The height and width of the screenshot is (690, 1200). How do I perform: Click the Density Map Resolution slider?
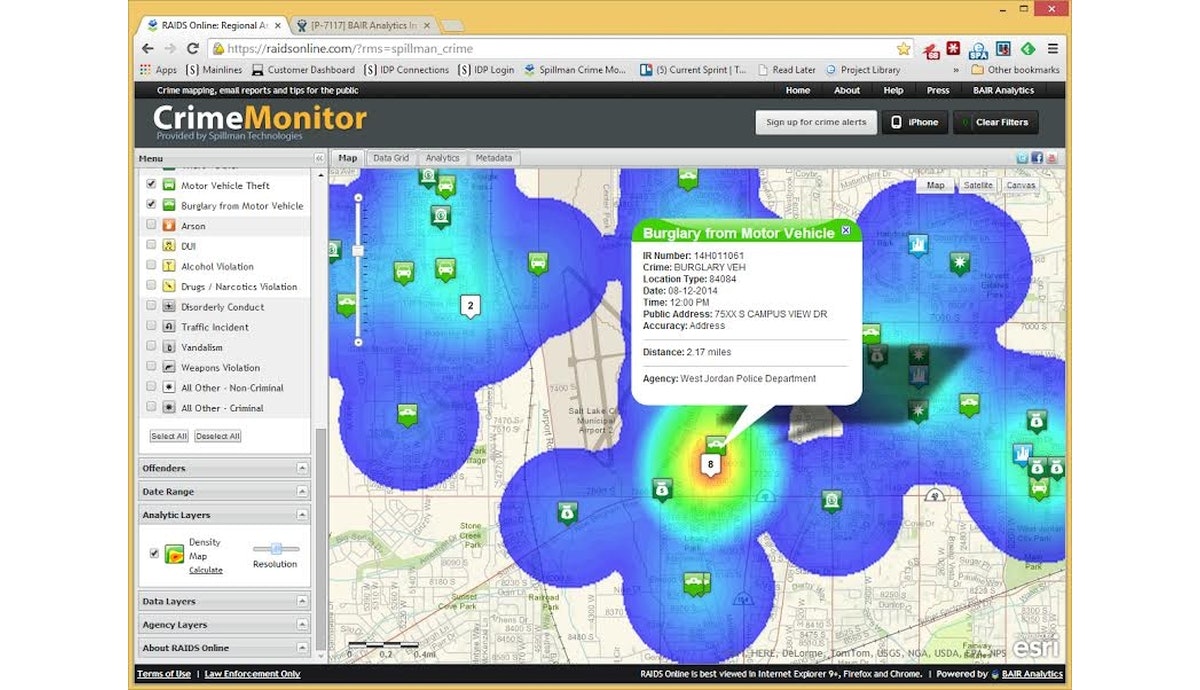click(x=276, y=548)
